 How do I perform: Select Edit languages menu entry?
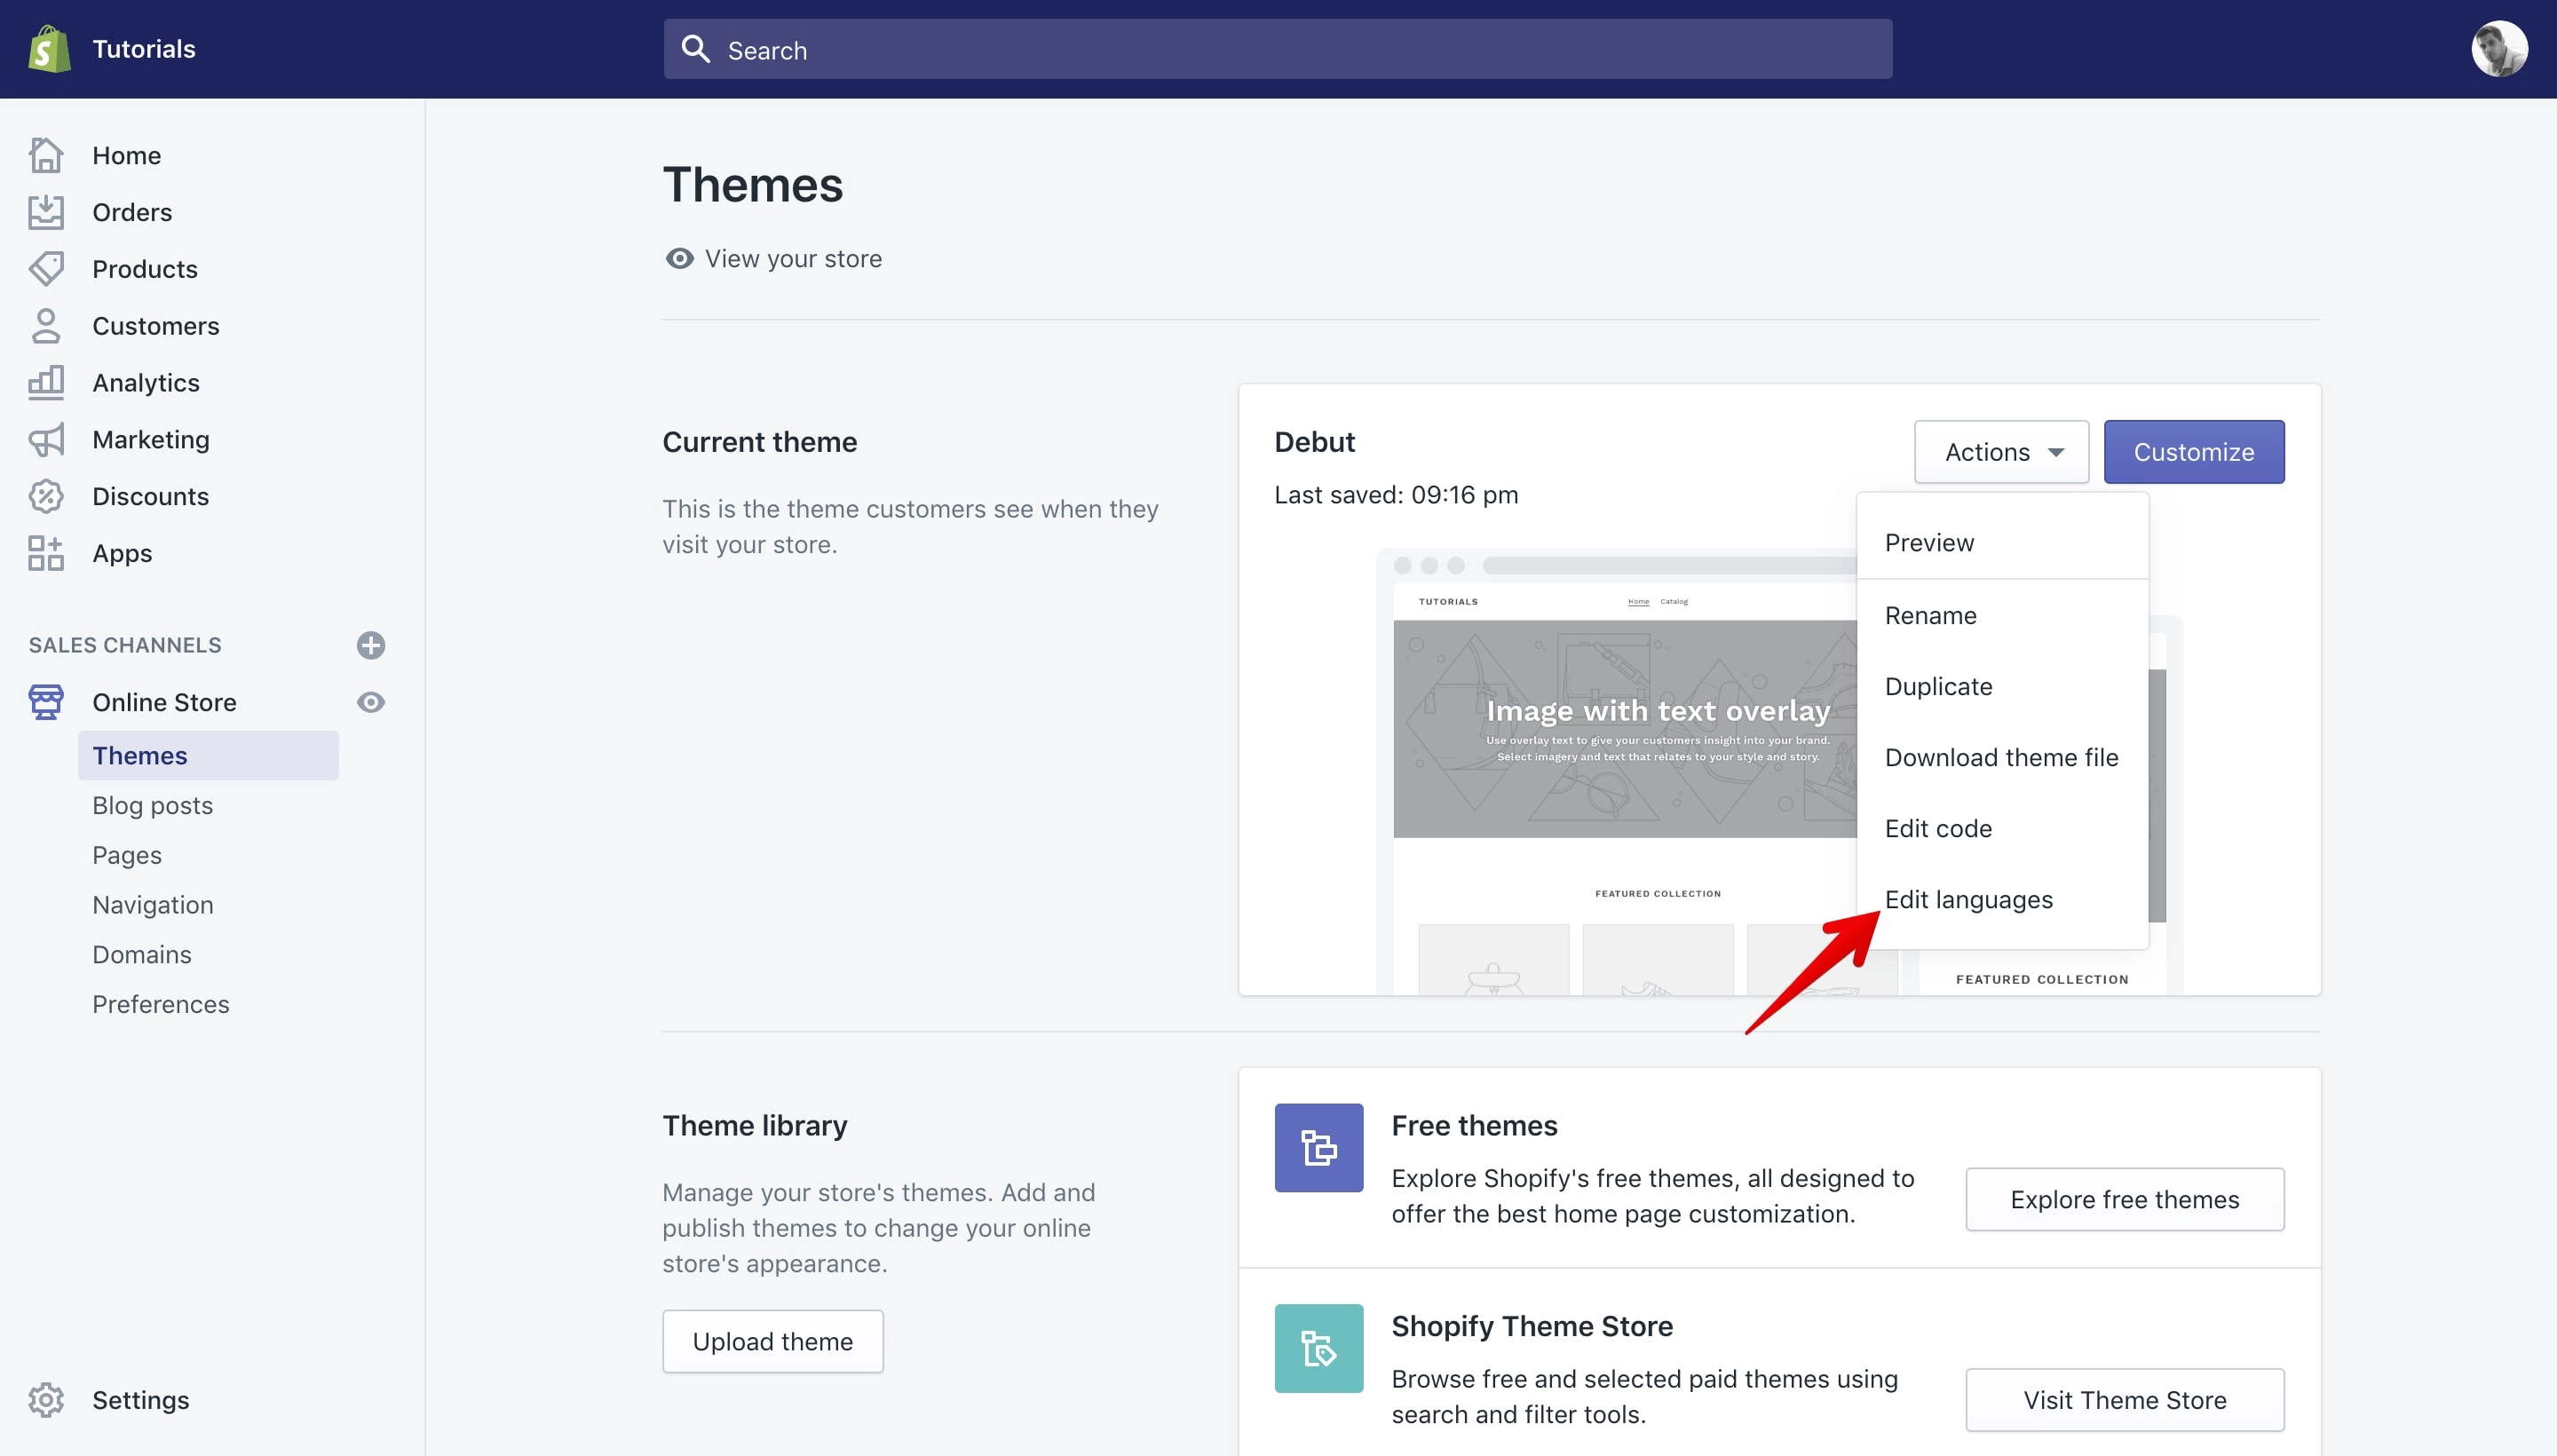click(2003, 899)
